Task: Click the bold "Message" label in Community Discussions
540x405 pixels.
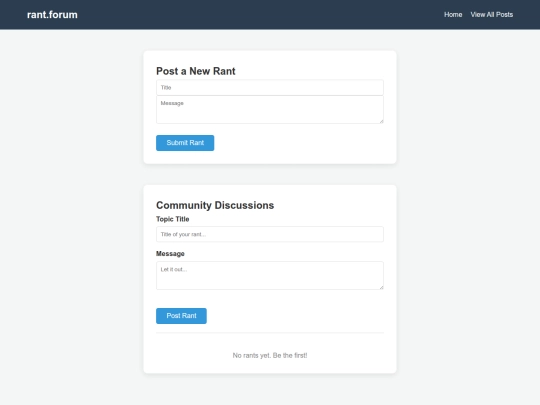Action: point(170,253)
